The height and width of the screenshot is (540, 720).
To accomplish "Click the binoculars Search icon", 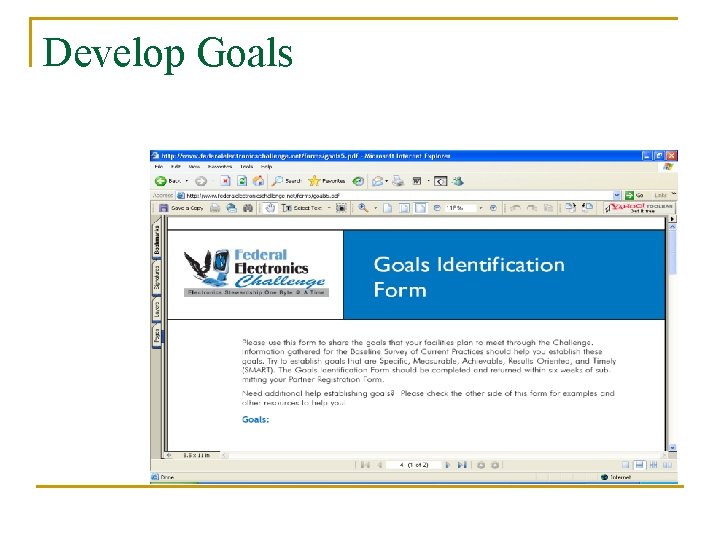I will (x=248, y=208).
